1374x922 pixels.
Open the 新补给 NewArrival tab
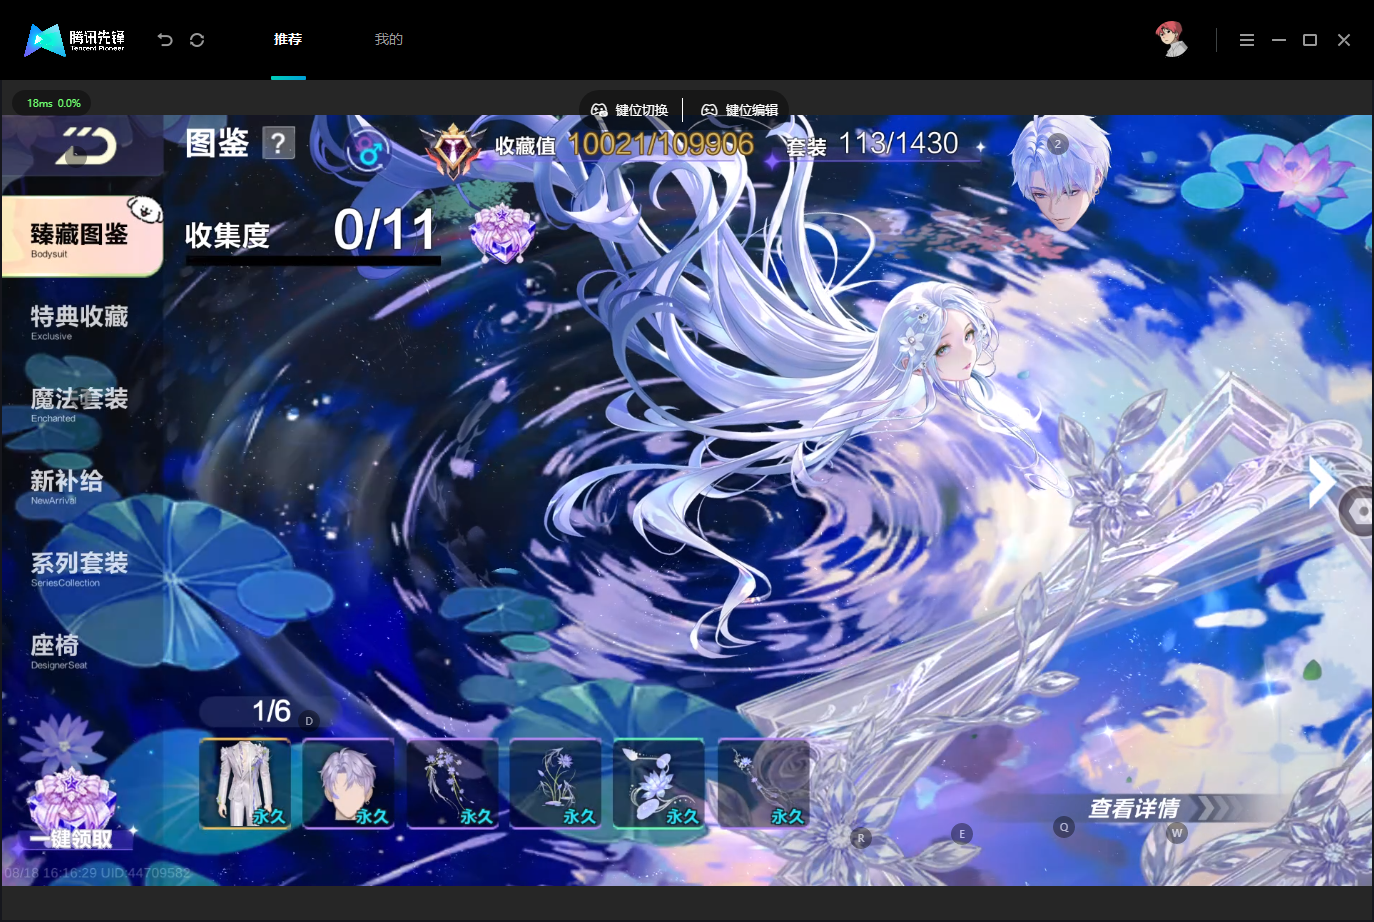[67, 485]
